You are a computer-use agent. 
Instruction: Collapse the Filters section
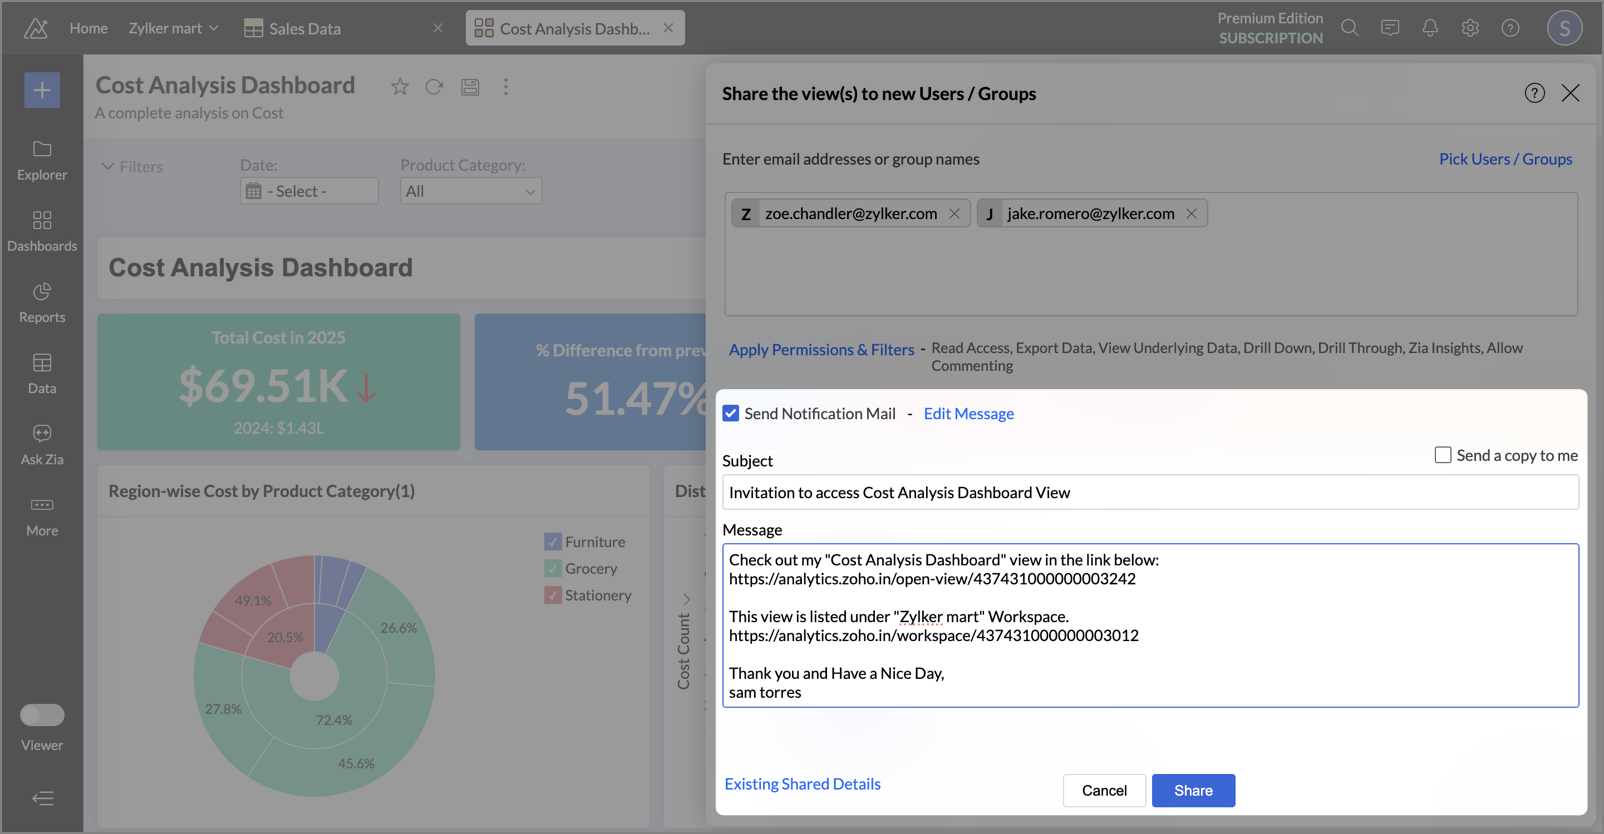[108, 167]
